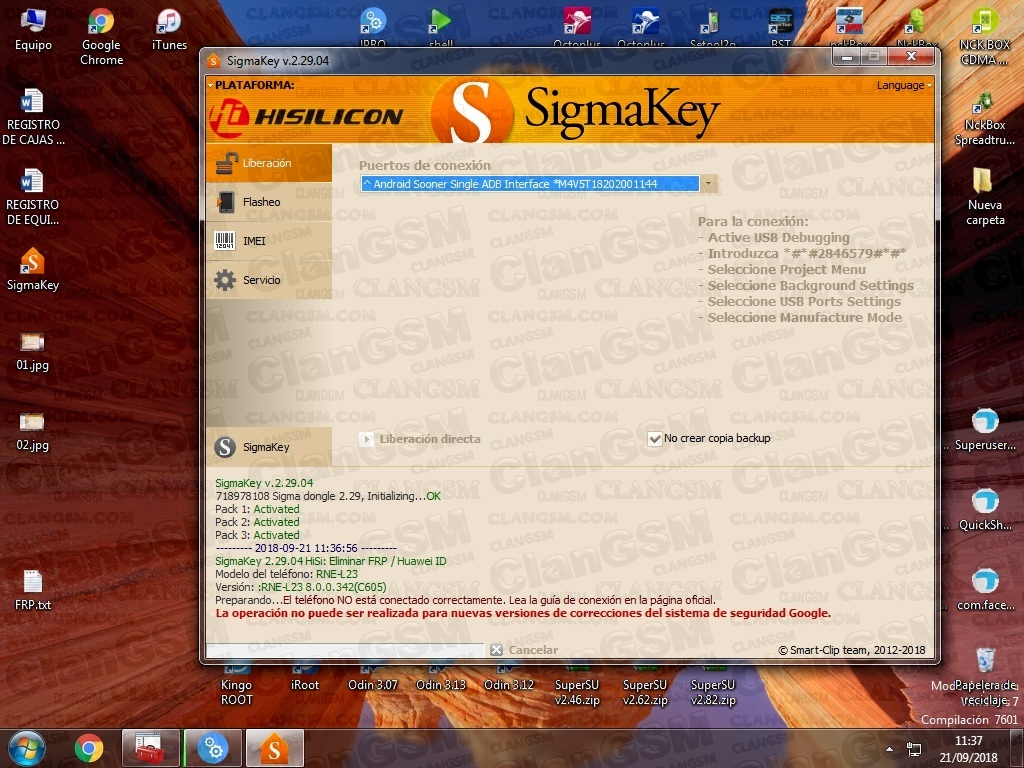The height and width of the screenshot is (768, 1024).
Task: Select SuperSU v2.46.zip on desktop
Action: pyautogui.click(x=577, y=686)
